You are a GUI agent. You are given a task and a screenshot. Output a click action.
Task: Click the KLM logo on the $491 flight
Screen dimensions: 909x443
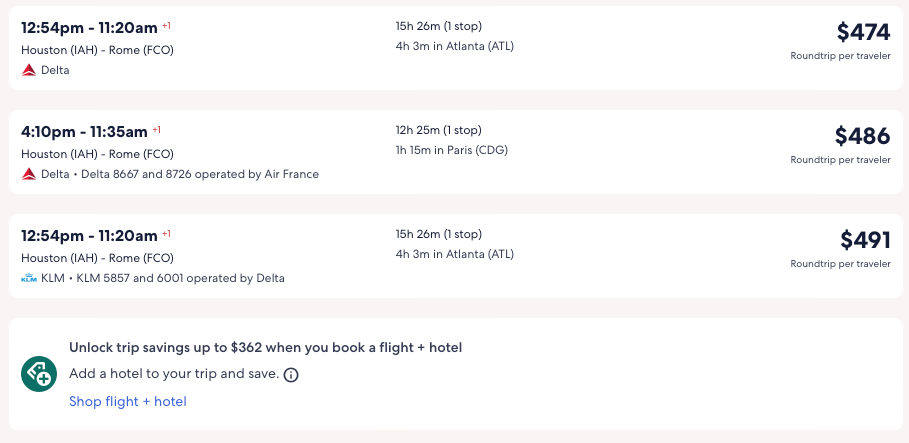[x=29, y=278]
